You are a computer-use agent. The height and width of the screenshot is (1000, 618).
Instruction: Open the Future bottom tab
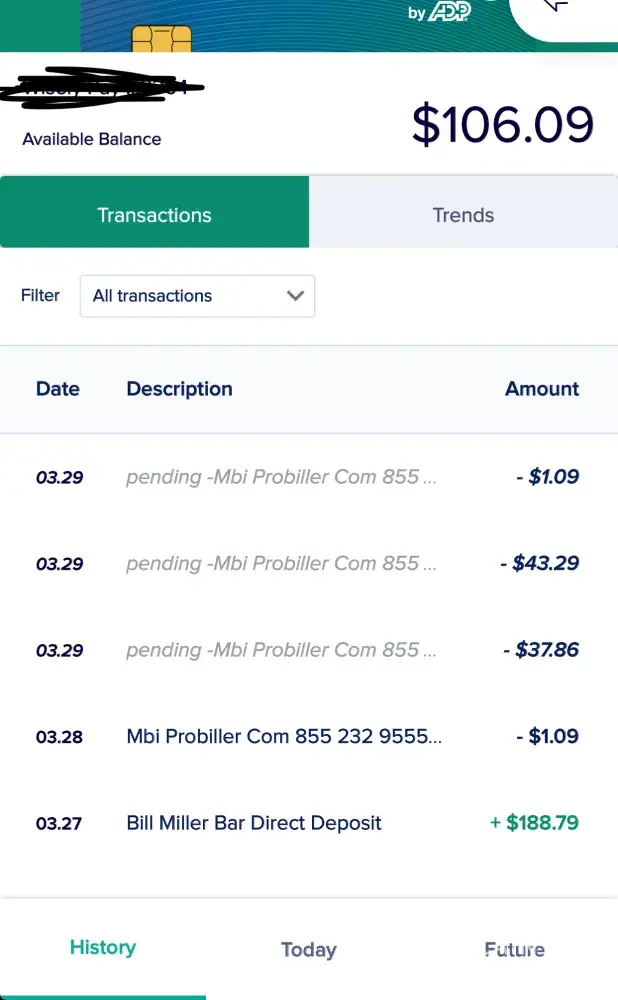point(514,950)
